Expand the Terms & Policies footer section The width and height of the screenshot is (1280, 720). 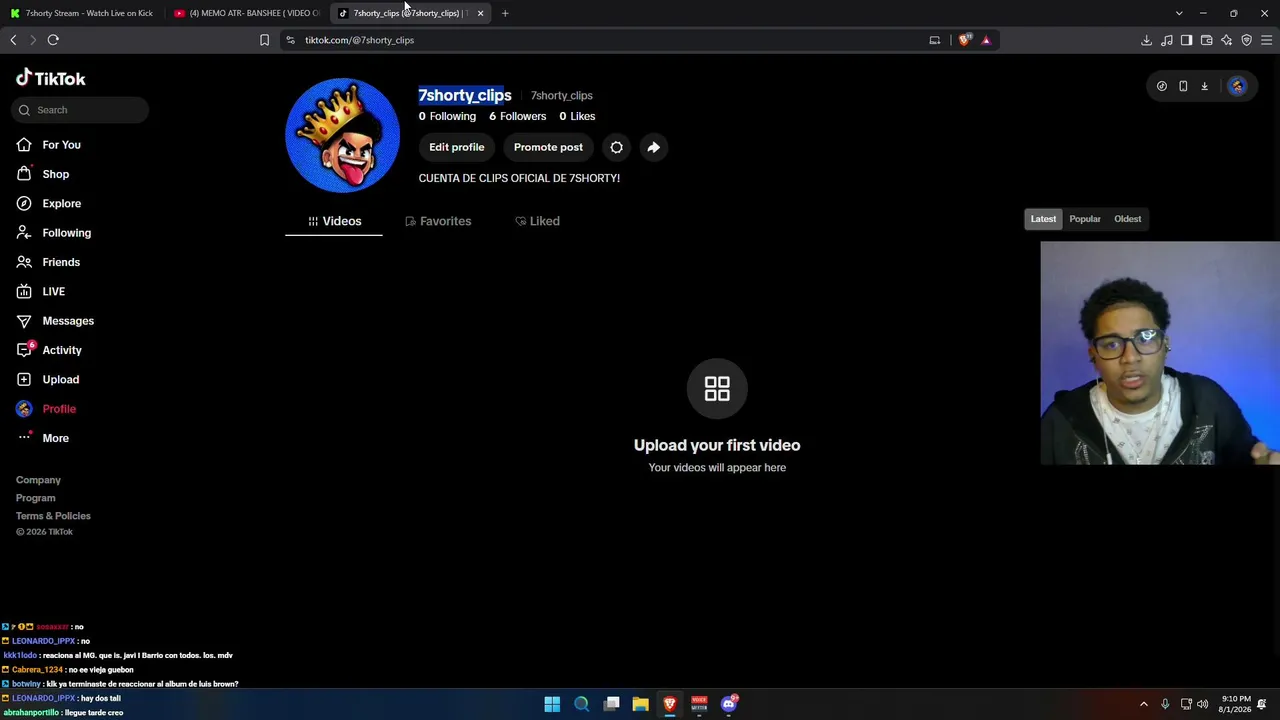pyautogui.click(x=53, y=516)
